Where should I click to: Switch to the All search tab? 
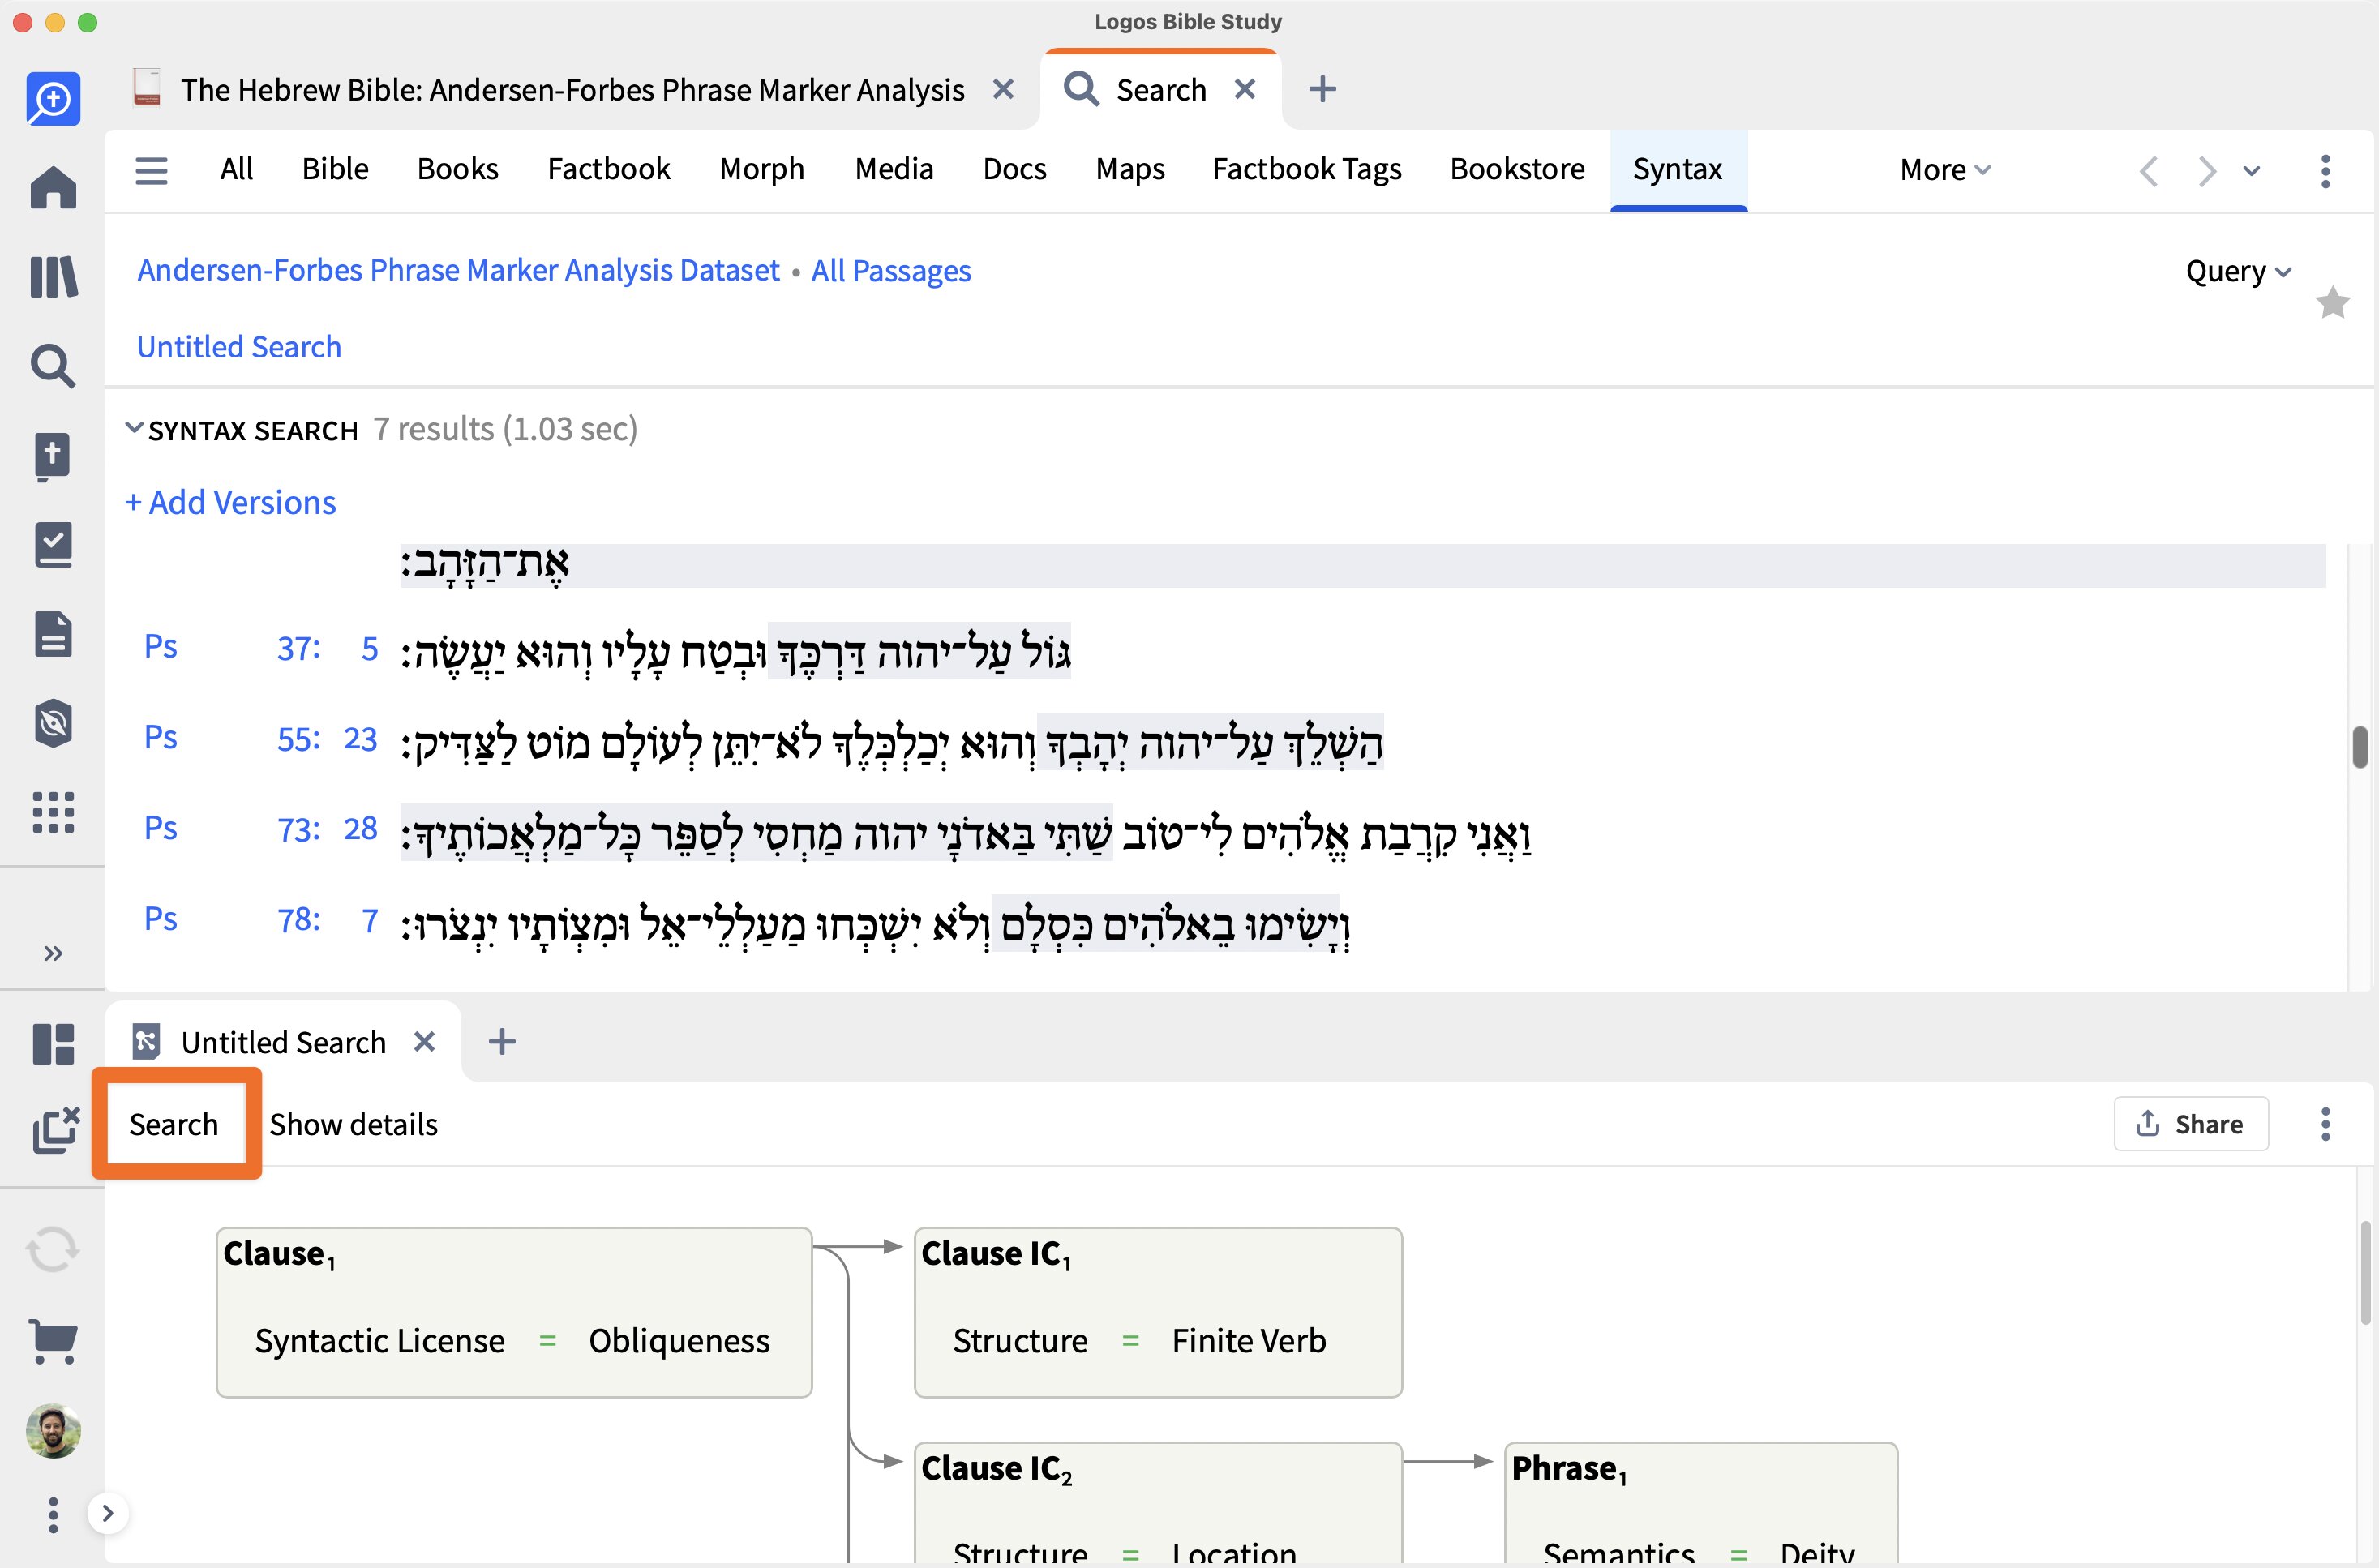tap(236, 169)
